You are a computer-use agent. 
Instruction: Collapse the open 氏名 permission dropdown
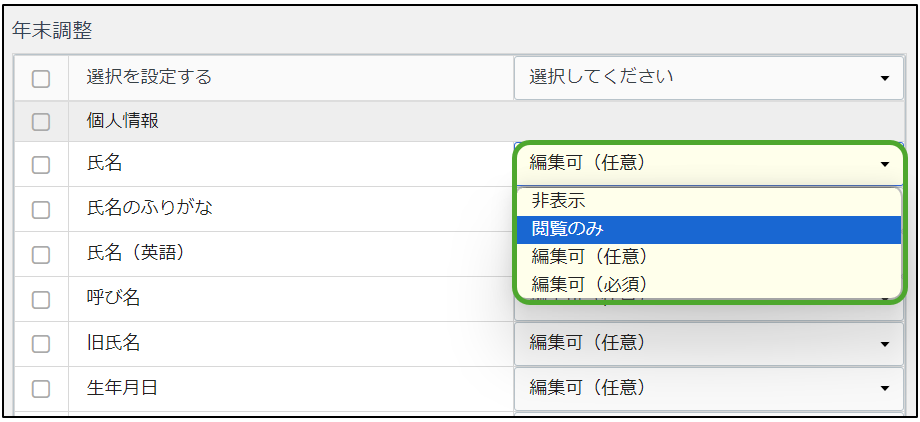coord(709,164)
